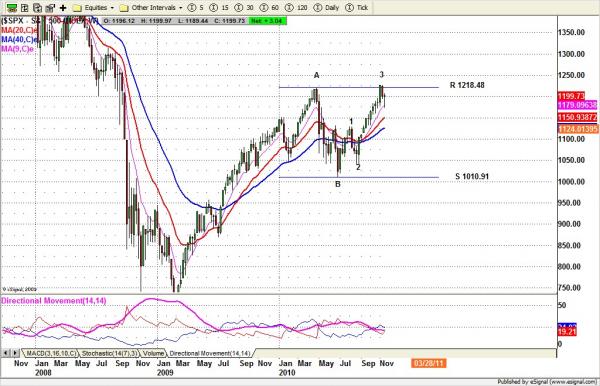This screenshot has height=386, width=600.
Task: Select the 15 minute interval
Action: (x=220, y=8)
